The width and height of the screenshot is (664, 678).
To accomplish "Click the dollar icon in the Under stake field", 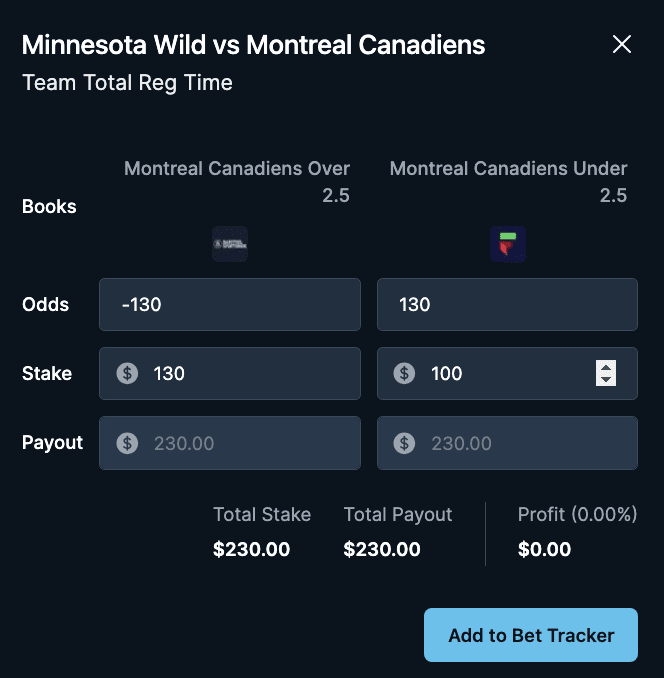I will pos(404,373).
